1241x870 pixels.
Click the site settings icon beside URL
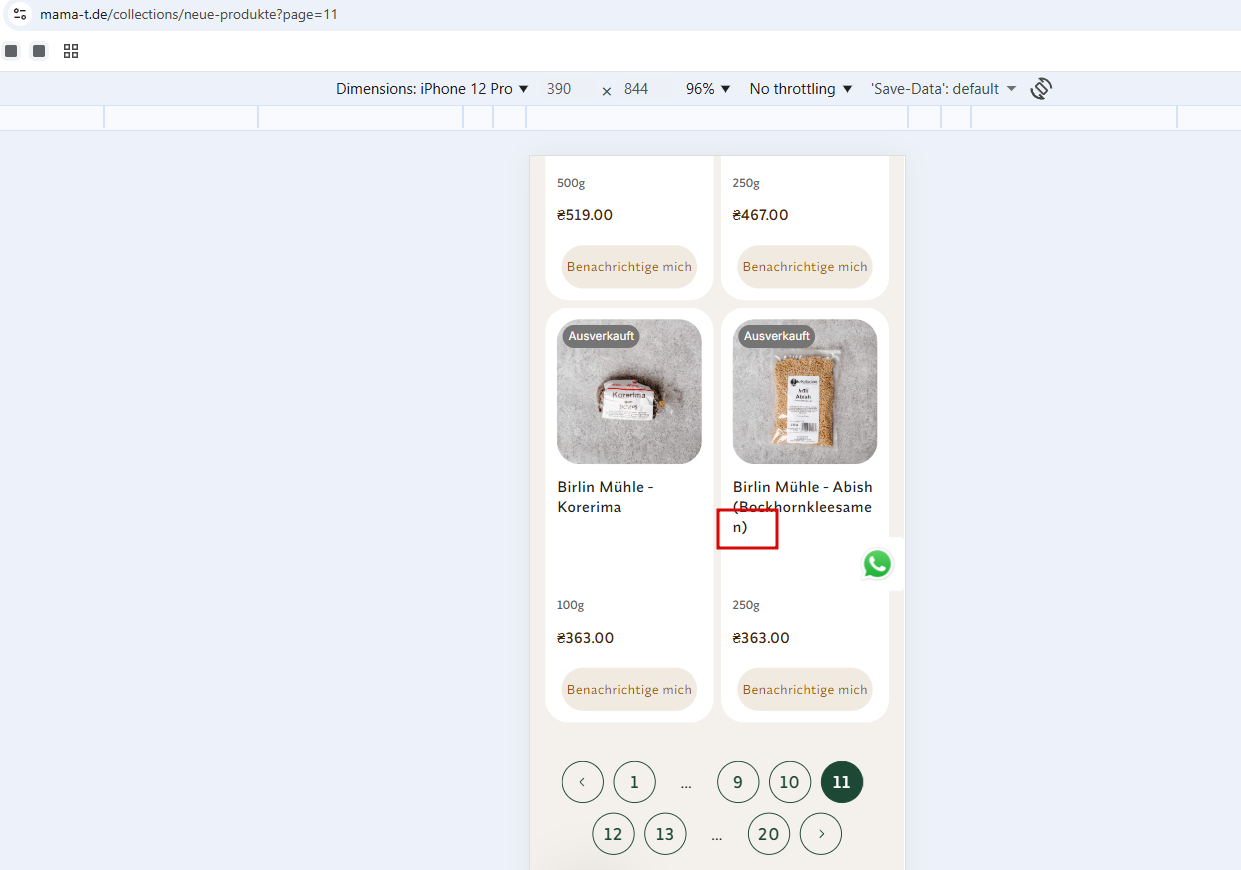tap(20, 15)
